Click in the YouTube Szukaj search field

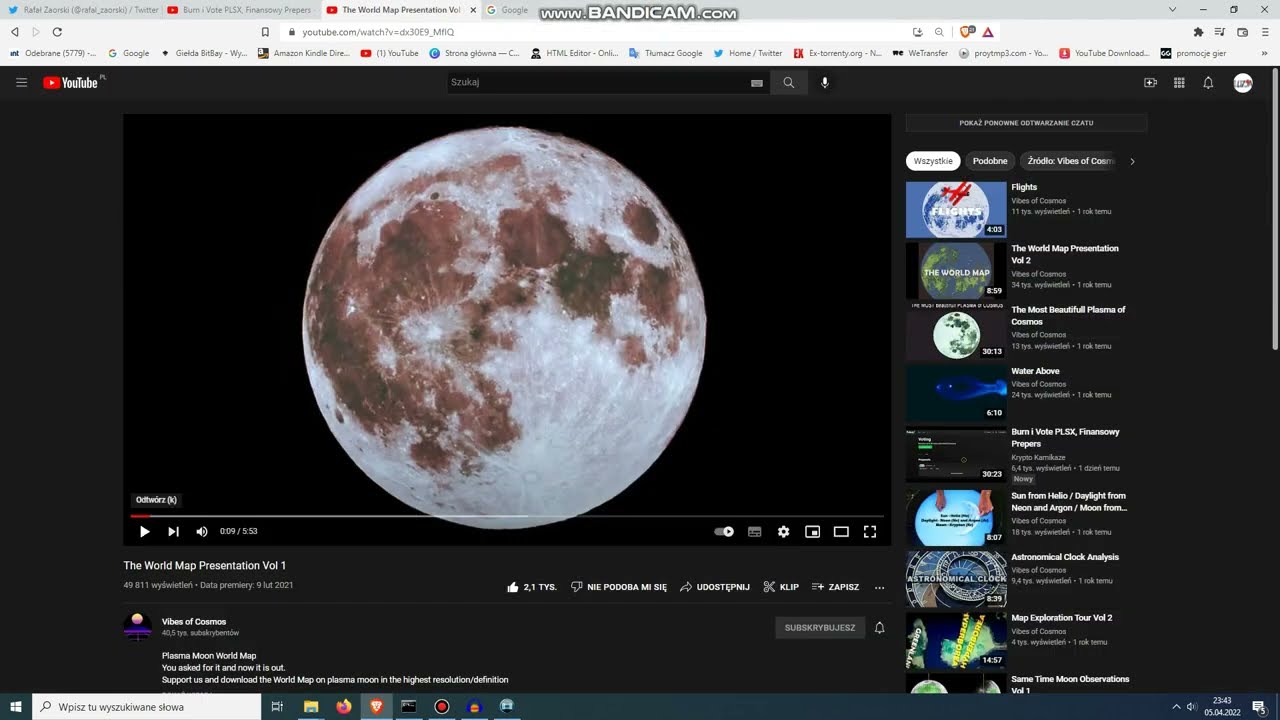coord(597,83)
